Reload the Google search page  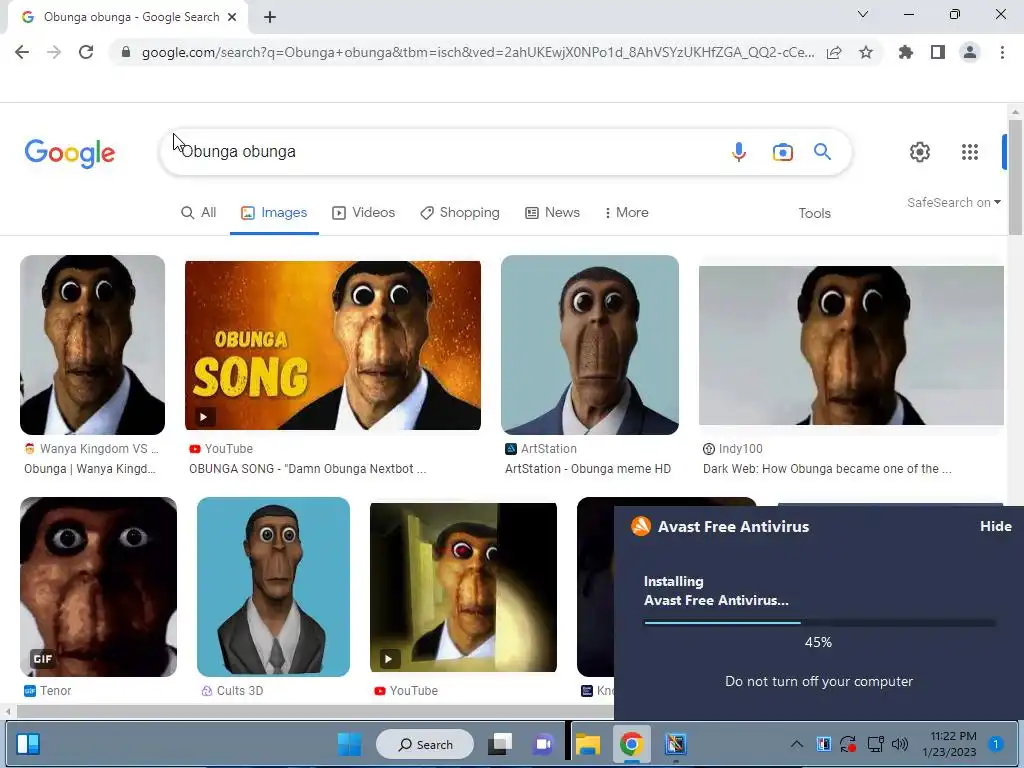click(86, 52)
